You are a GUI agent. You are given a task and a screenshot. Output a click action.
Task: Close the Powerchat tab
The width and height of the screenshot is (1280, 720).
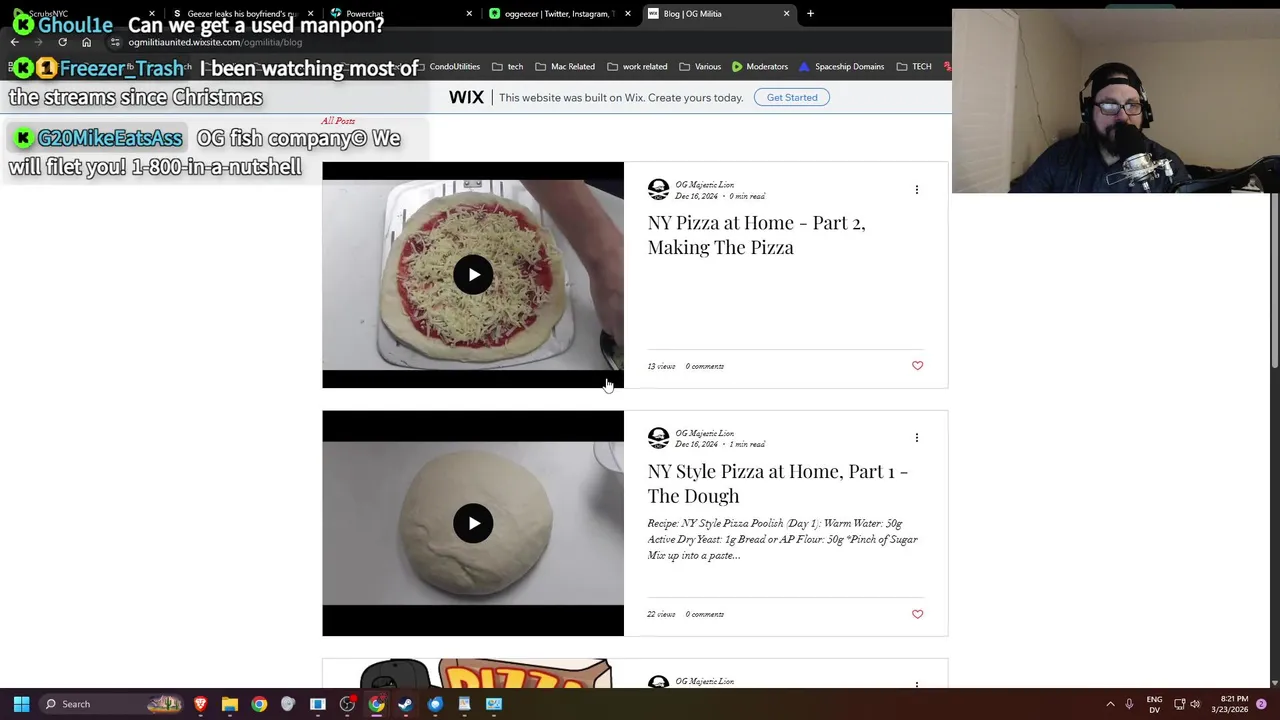[x=469, y=14]
